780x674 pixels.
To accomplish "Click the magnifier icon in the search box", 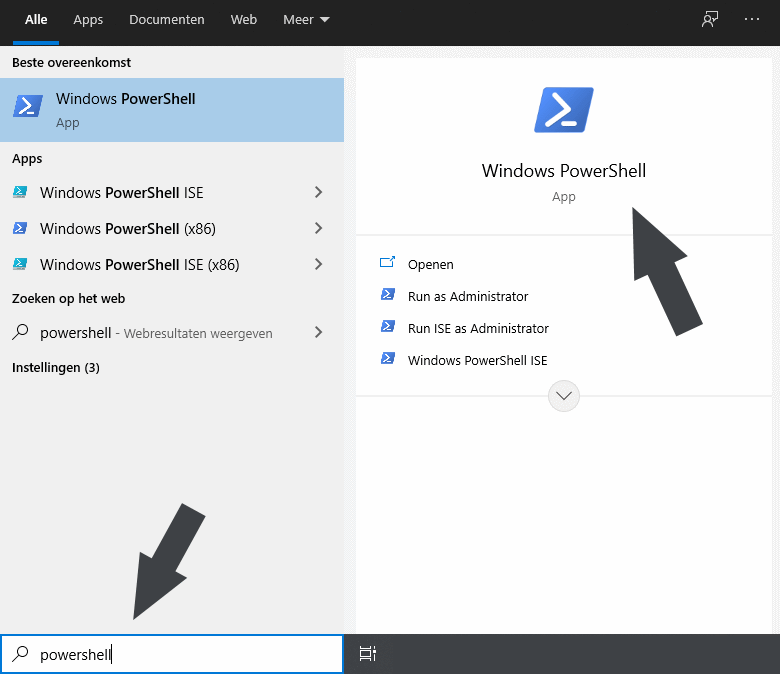I will coord(20,654).
